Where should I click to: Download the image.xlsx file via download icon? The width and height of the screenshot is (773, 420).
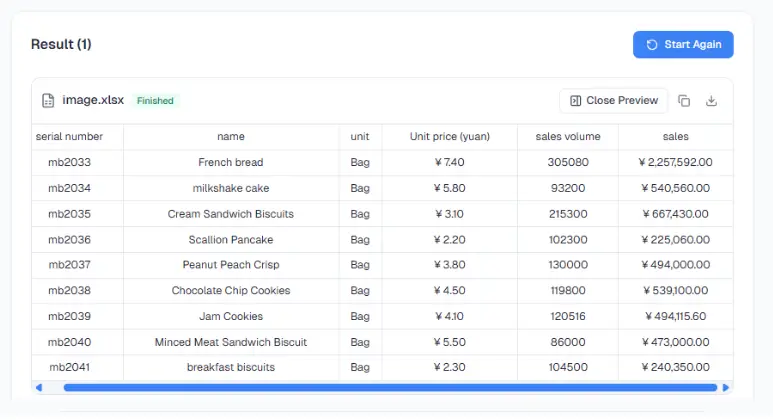click(712, 100)
